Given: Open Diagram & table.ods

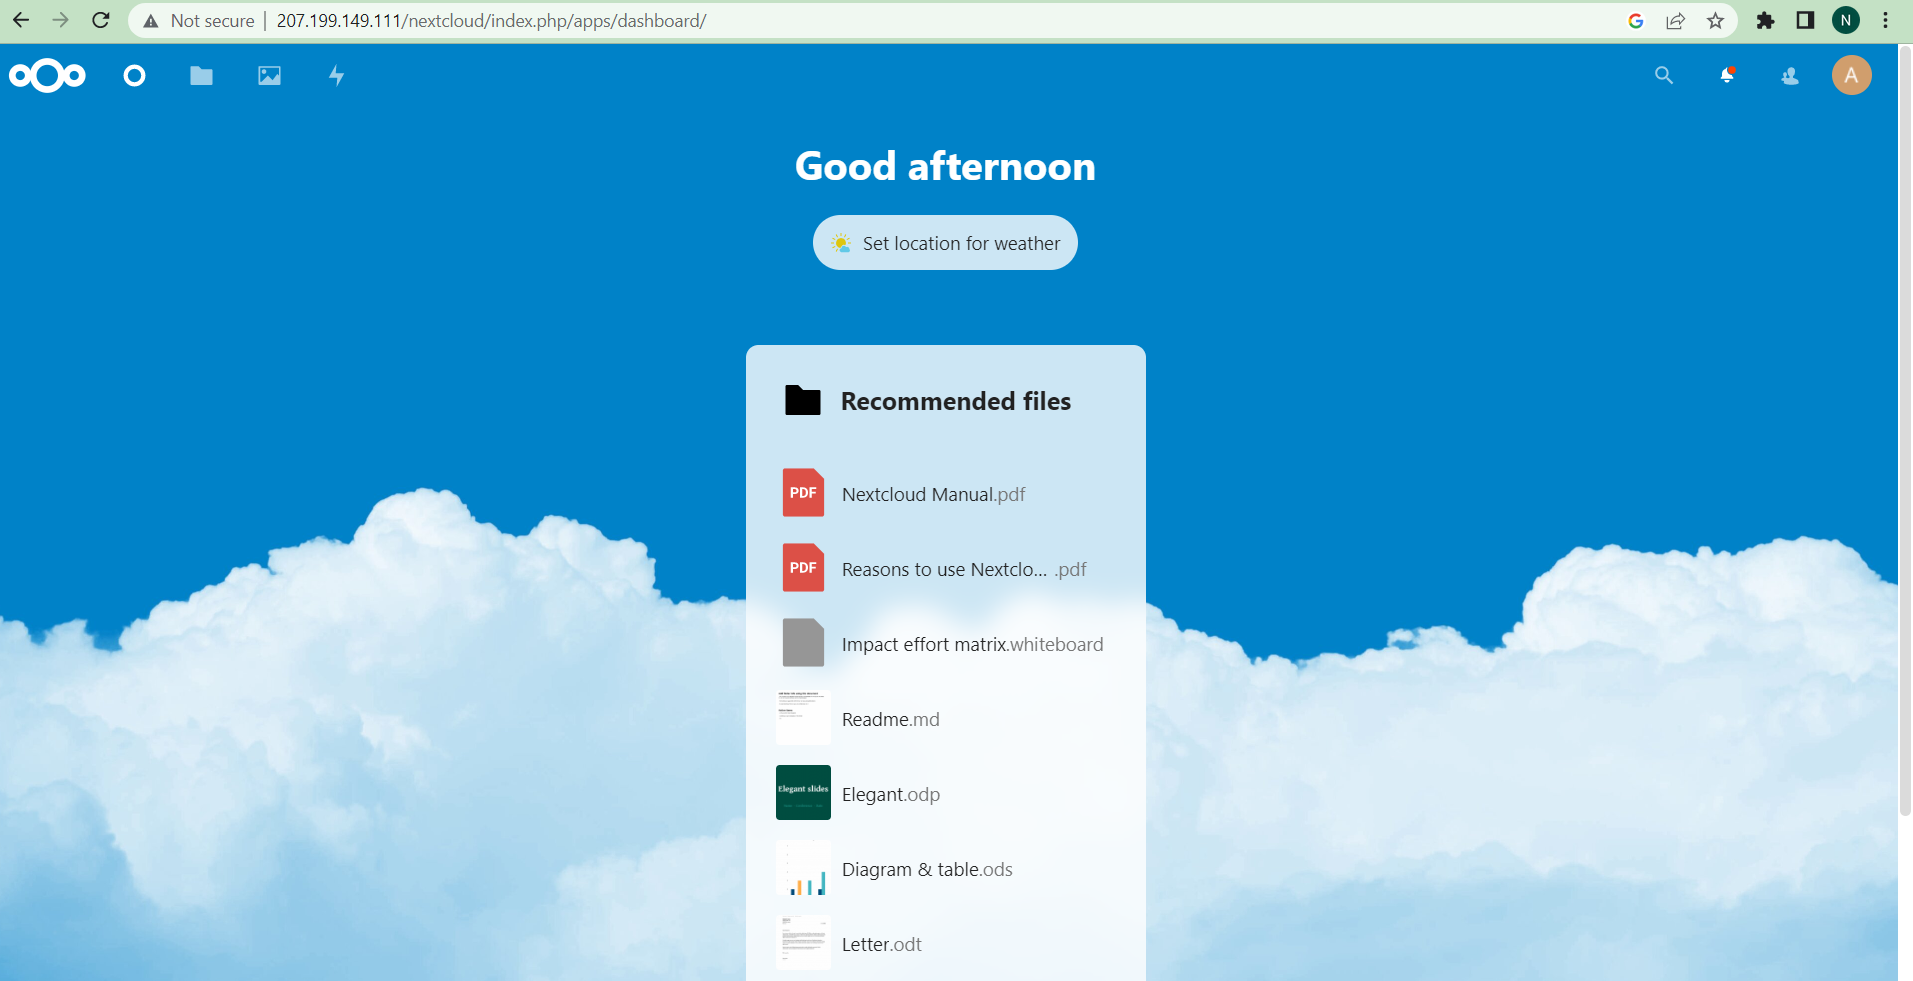Looking at the screenshot, I should 945,869.
